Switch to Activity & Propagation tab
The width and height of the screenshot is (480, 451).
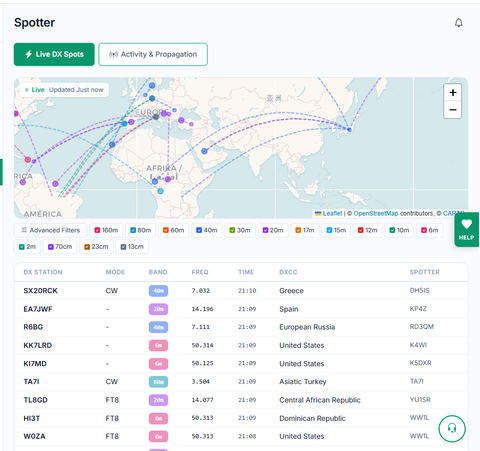coord(153,54)
